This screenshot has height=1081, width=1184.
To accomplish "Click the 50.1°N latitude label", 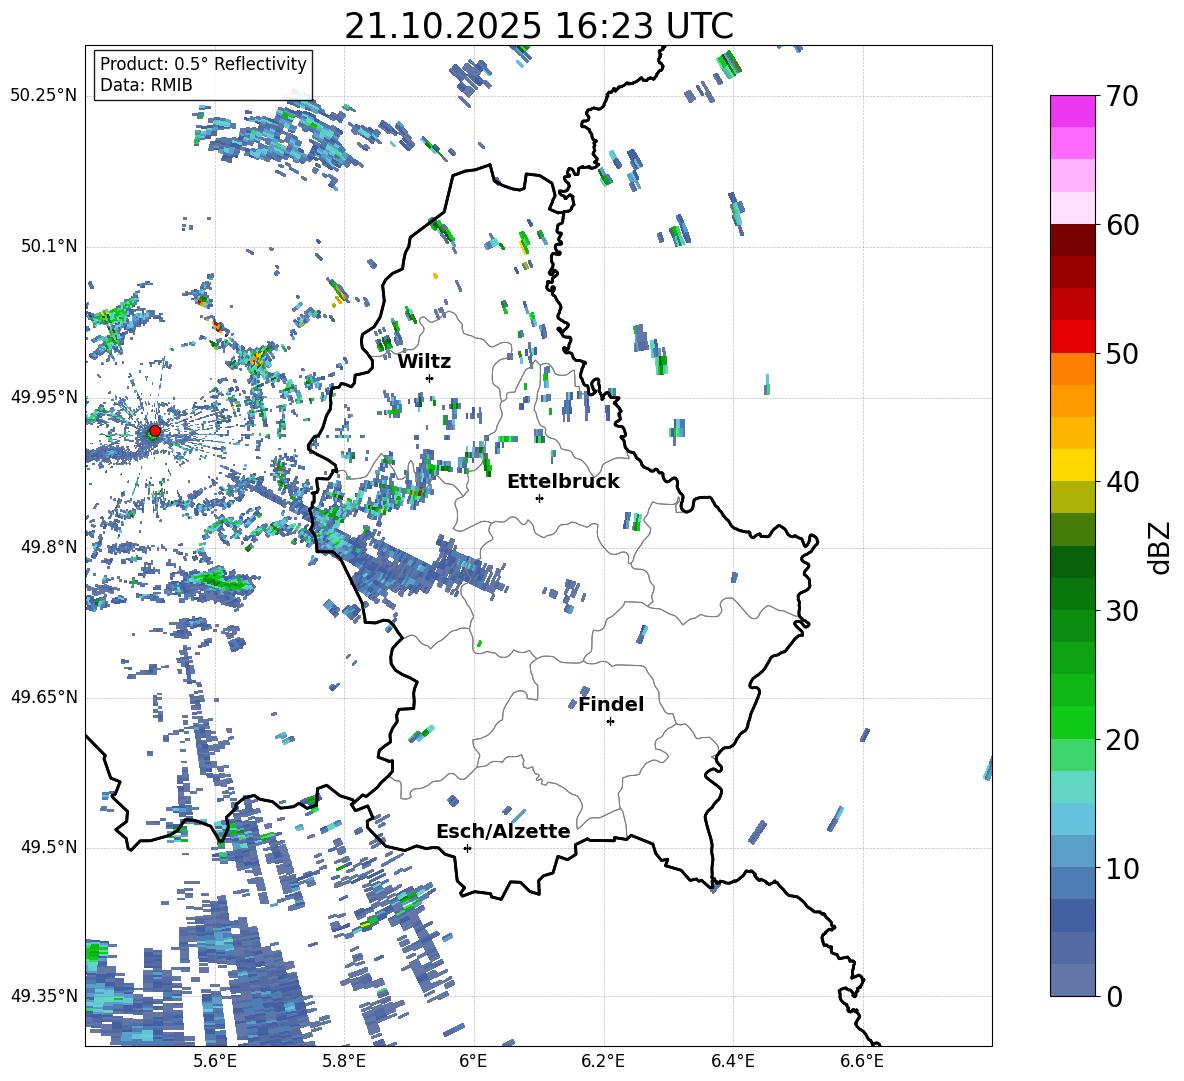I will tap(49, 247).
